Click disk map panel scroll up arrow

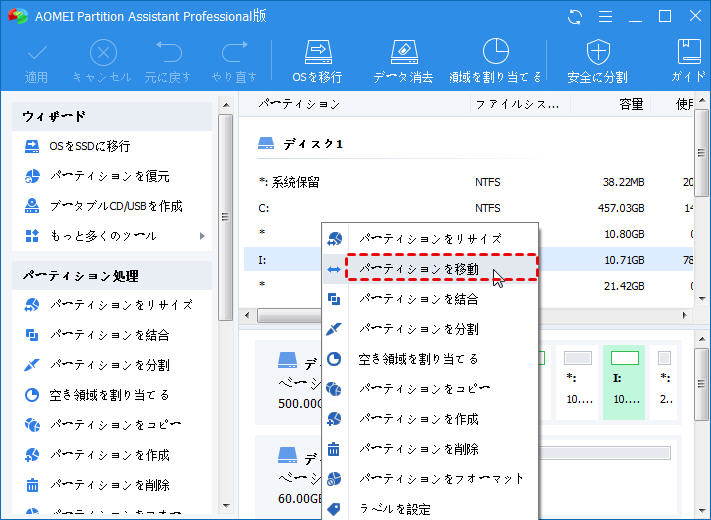702,339
